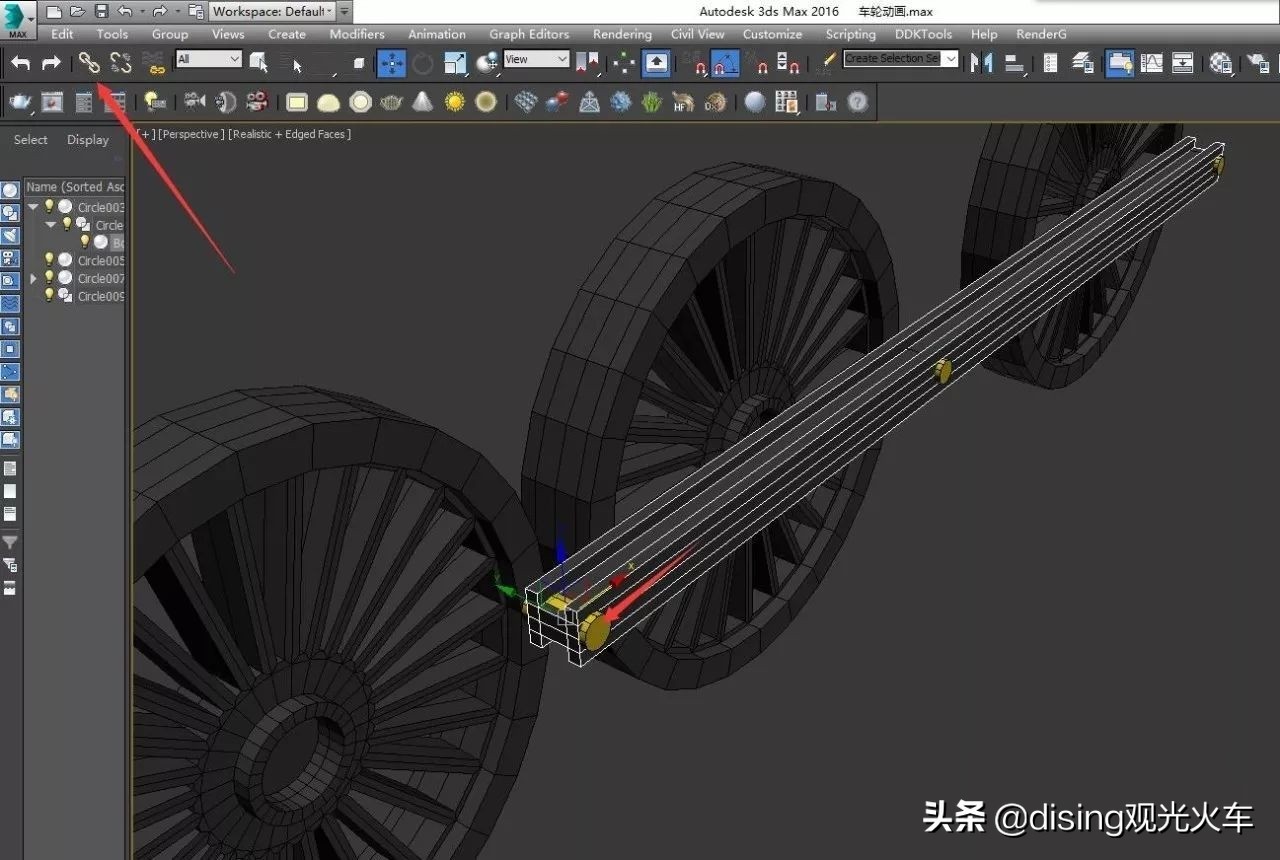The image size is (1280, 860).
Task: Open the Curve Editor from the toolbar
Action: 1151,62
